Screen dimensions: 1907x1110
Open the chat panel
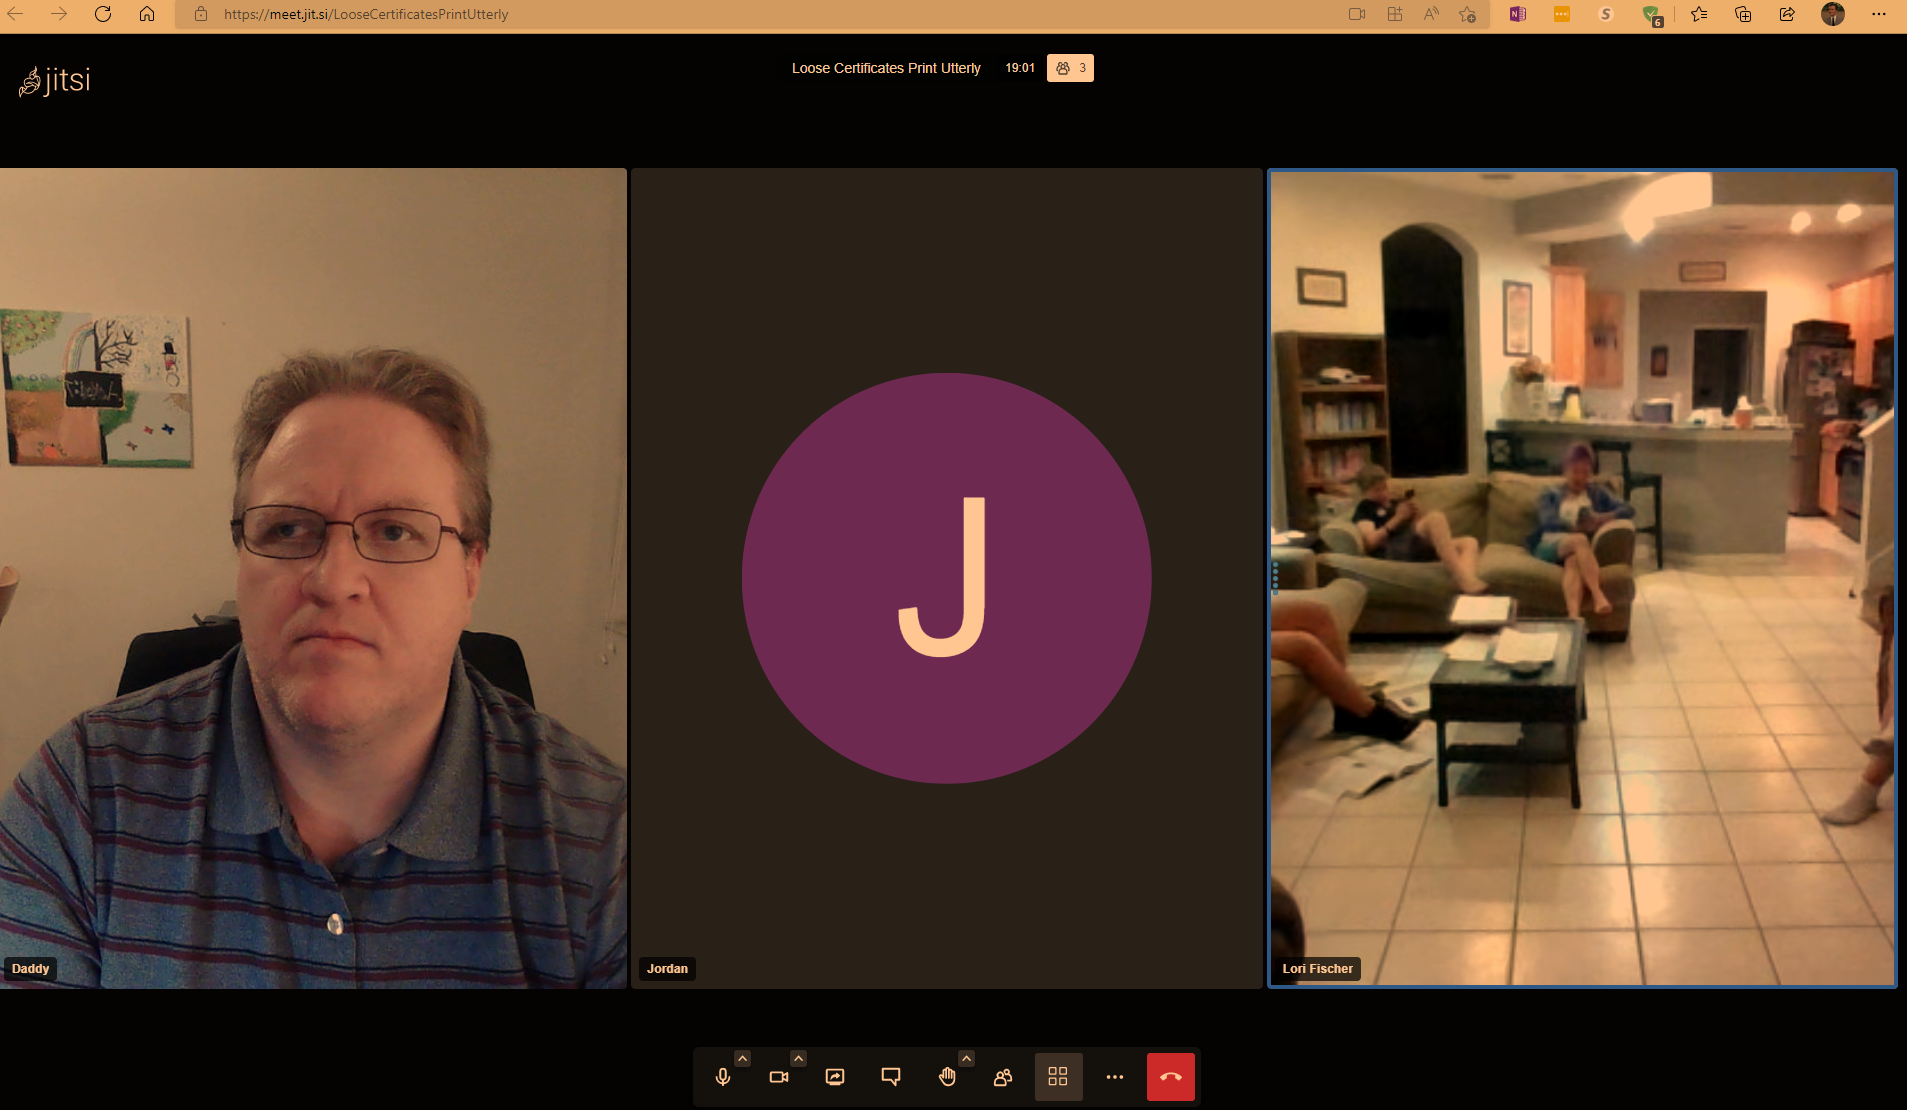[x=889, y=1077]
